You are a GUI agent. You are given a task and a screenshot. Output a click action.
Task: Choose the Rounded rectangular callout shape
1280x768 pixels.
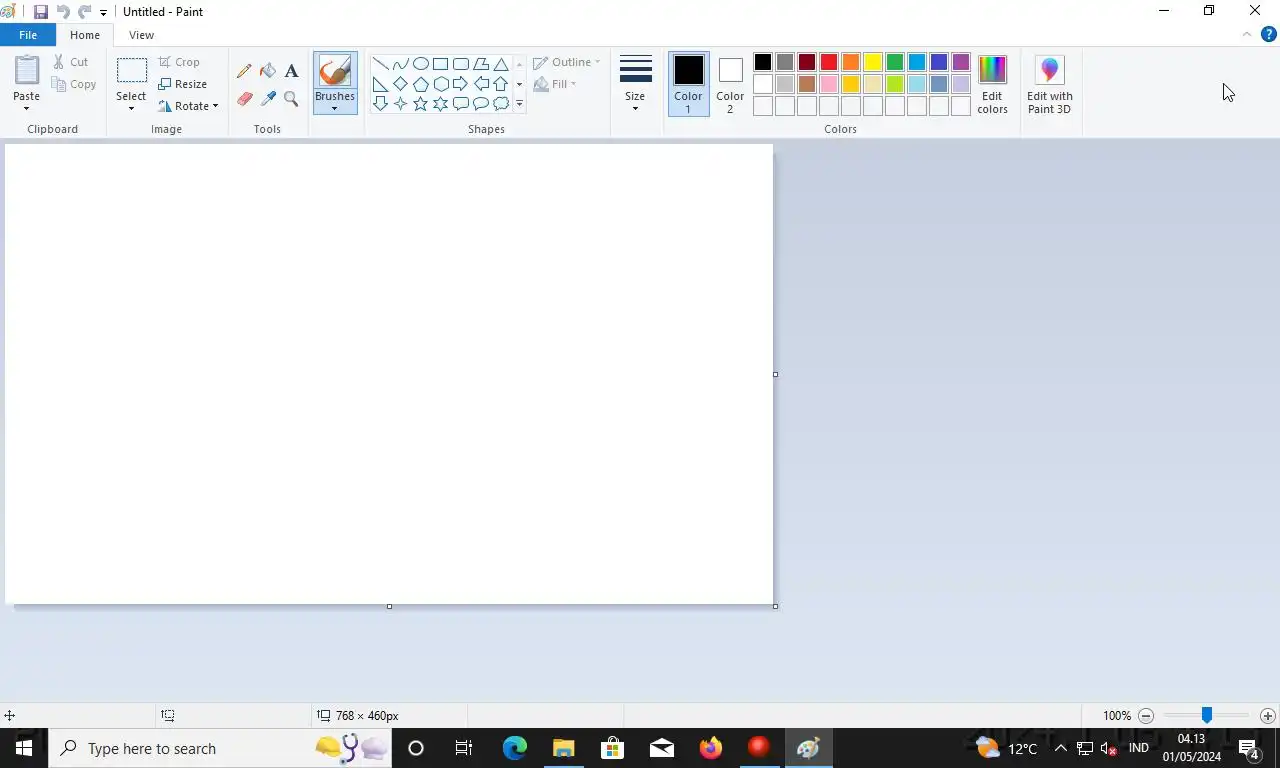coord(460,104)
